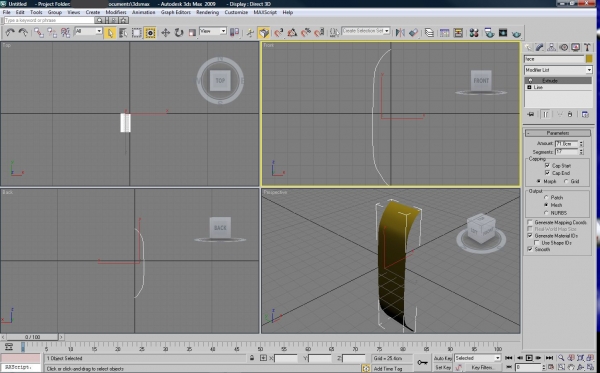Click the Auto Key button
This screenshot has height=373, width=600.
coord(443,358)
